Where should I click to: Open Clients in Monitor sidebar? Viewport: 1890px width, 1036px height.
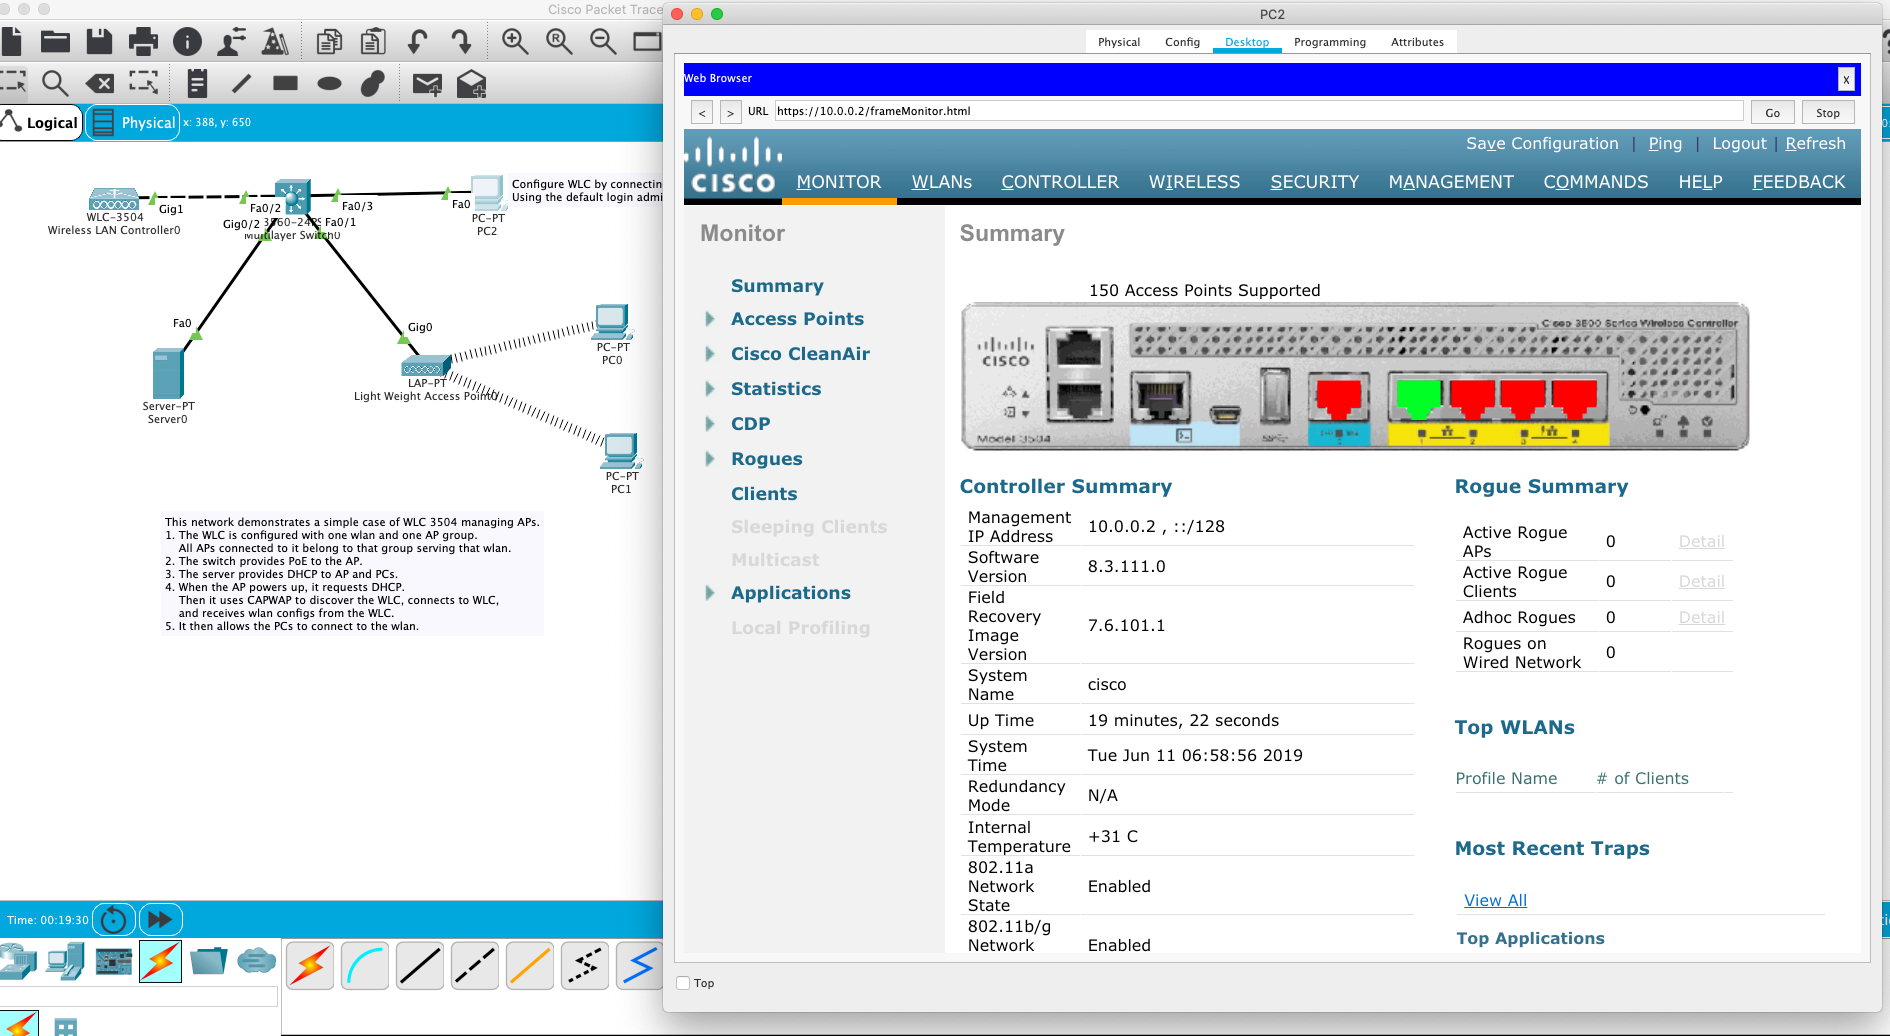(764, 494)
